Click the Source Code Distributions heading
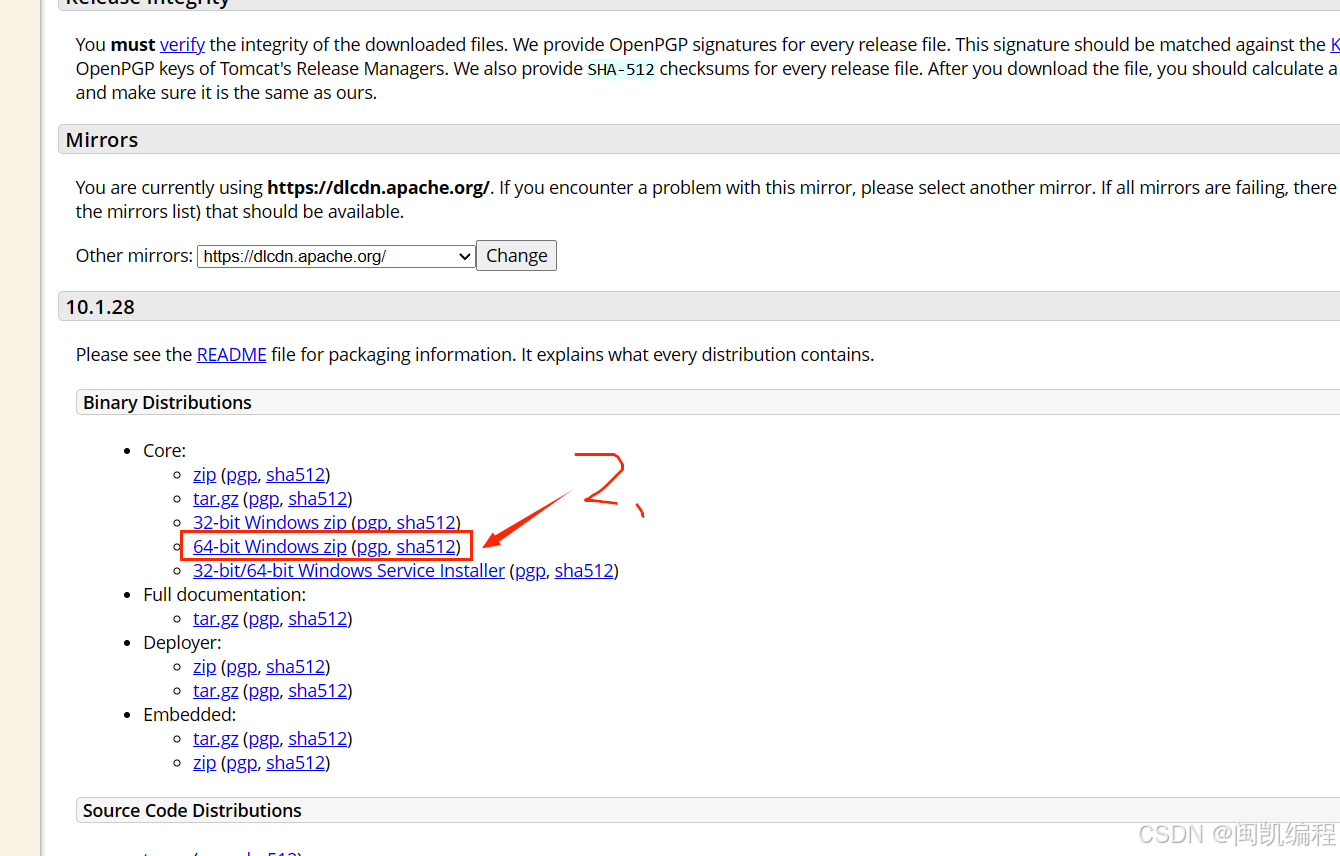Screen dimensions: 1340x856 pyautogui.click(x=192, y=810)
